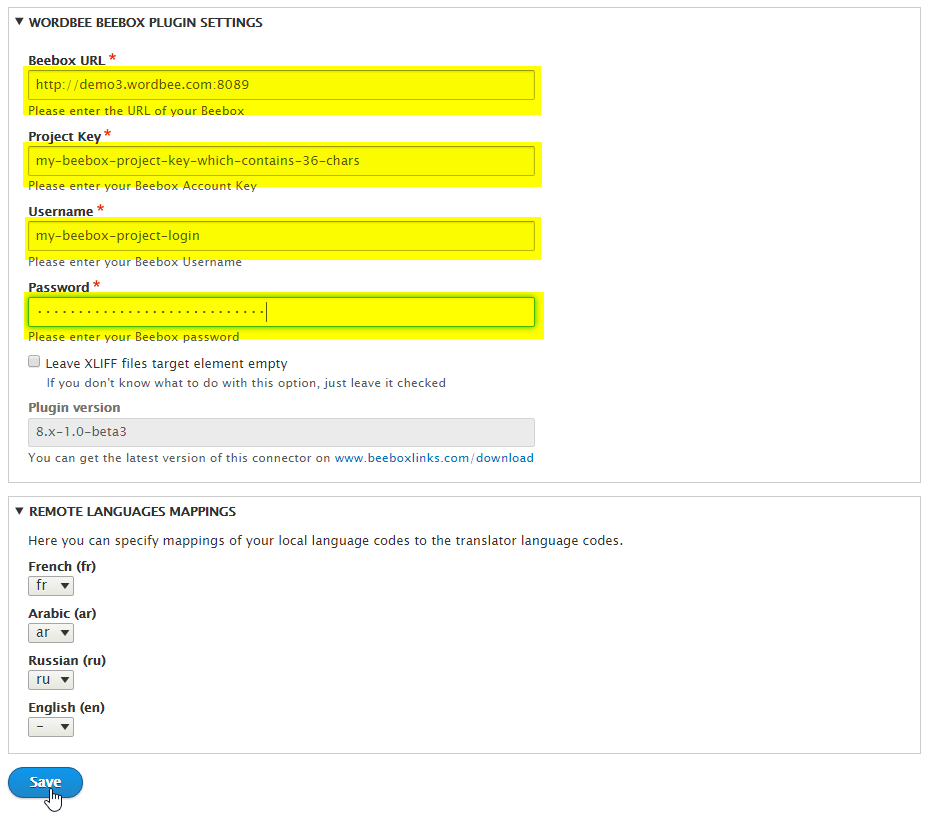Collapse the Remote Languages Mappings section

pos(132,511)
